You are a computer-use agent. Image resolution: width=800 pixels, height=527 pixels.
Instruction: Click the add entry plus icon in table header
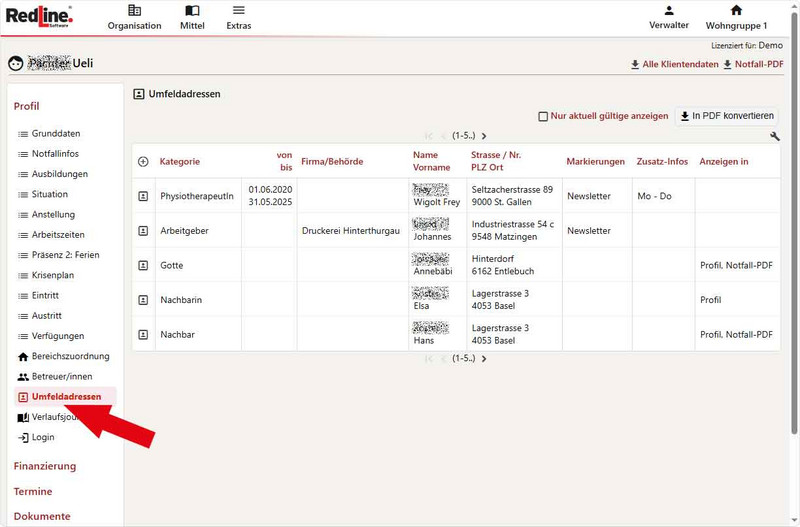tap(143, 162)
